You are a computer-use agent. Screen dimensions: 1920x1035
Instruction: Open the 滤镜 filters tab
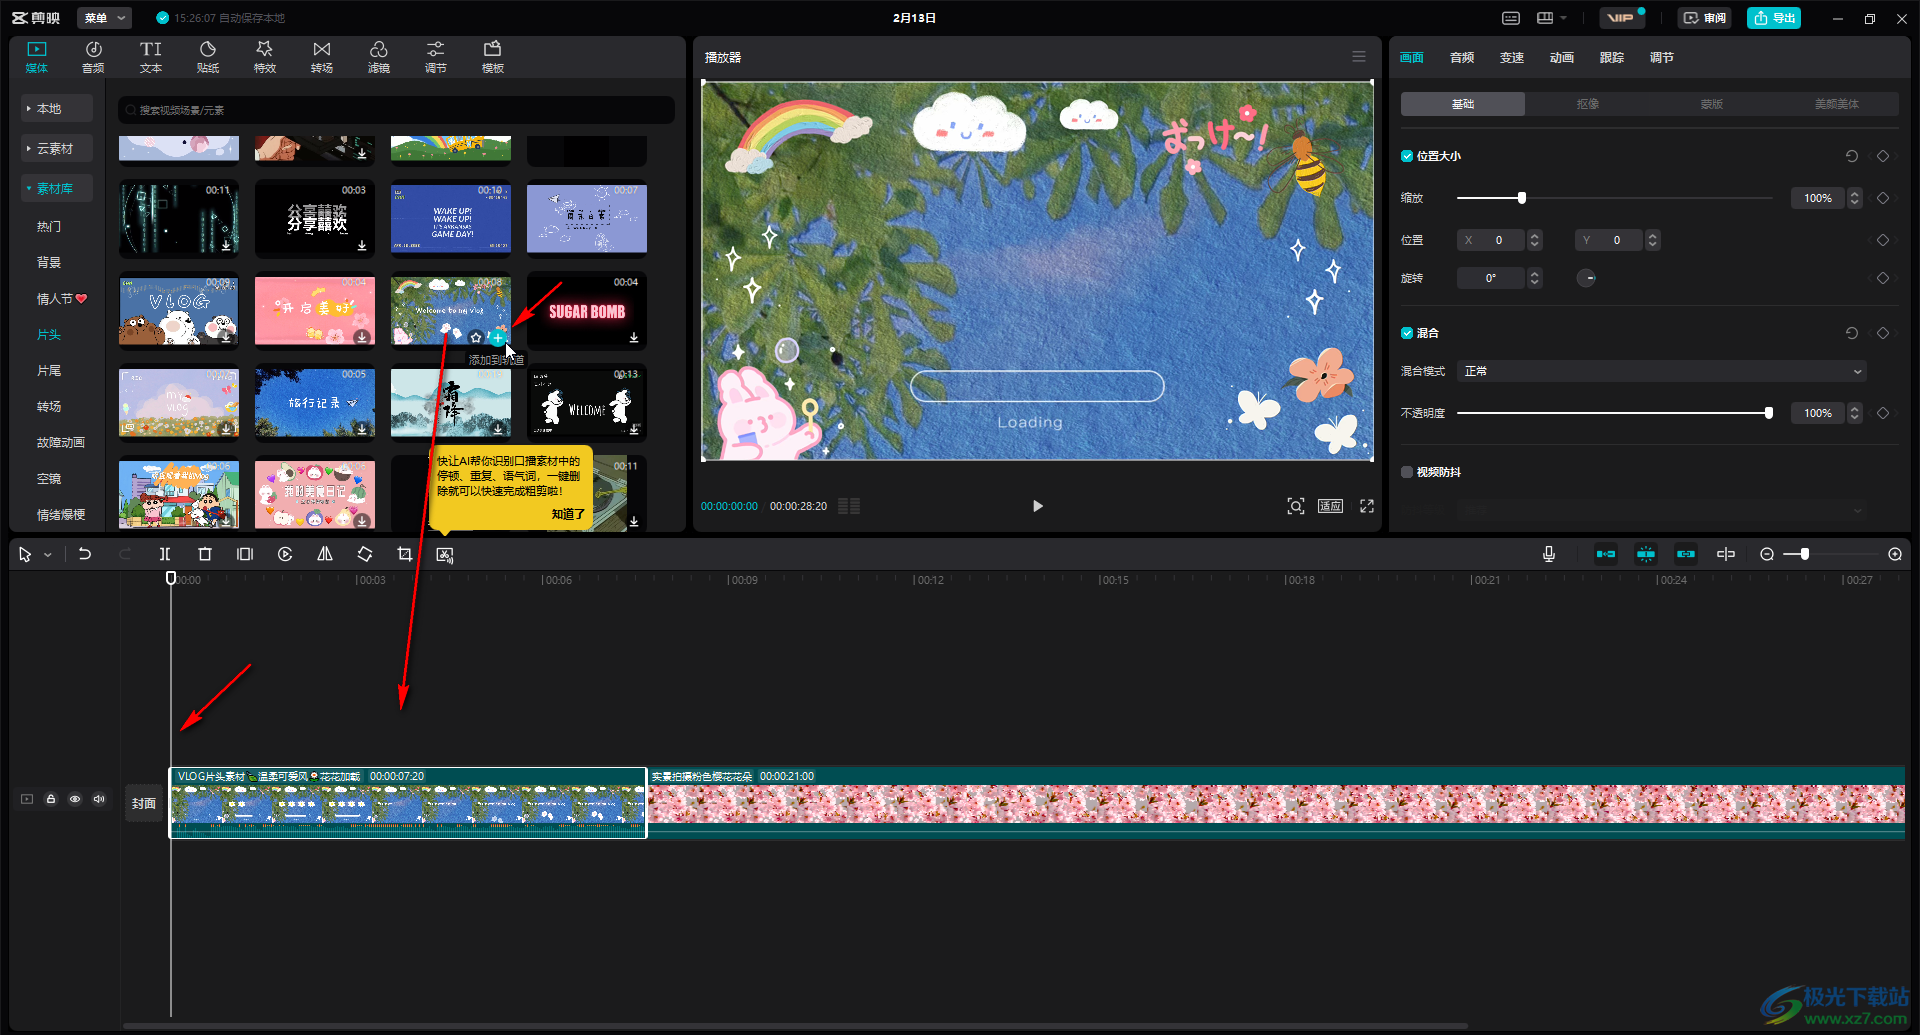(x=379, y=57)
